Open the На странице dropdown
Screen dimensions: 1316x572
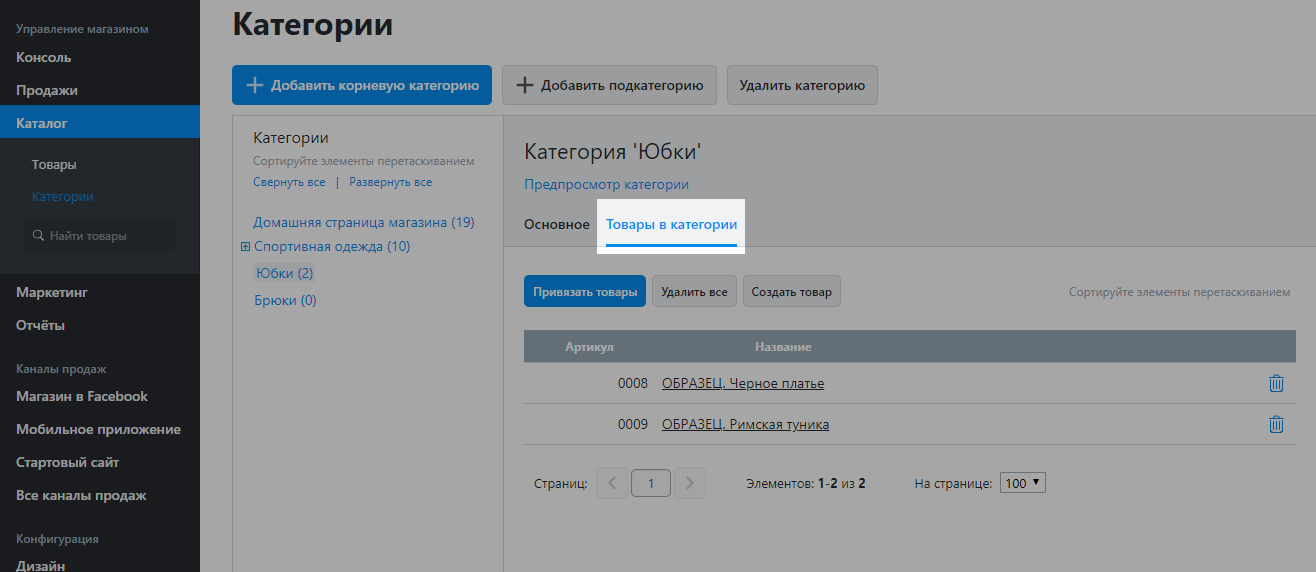click(1022, 483)
